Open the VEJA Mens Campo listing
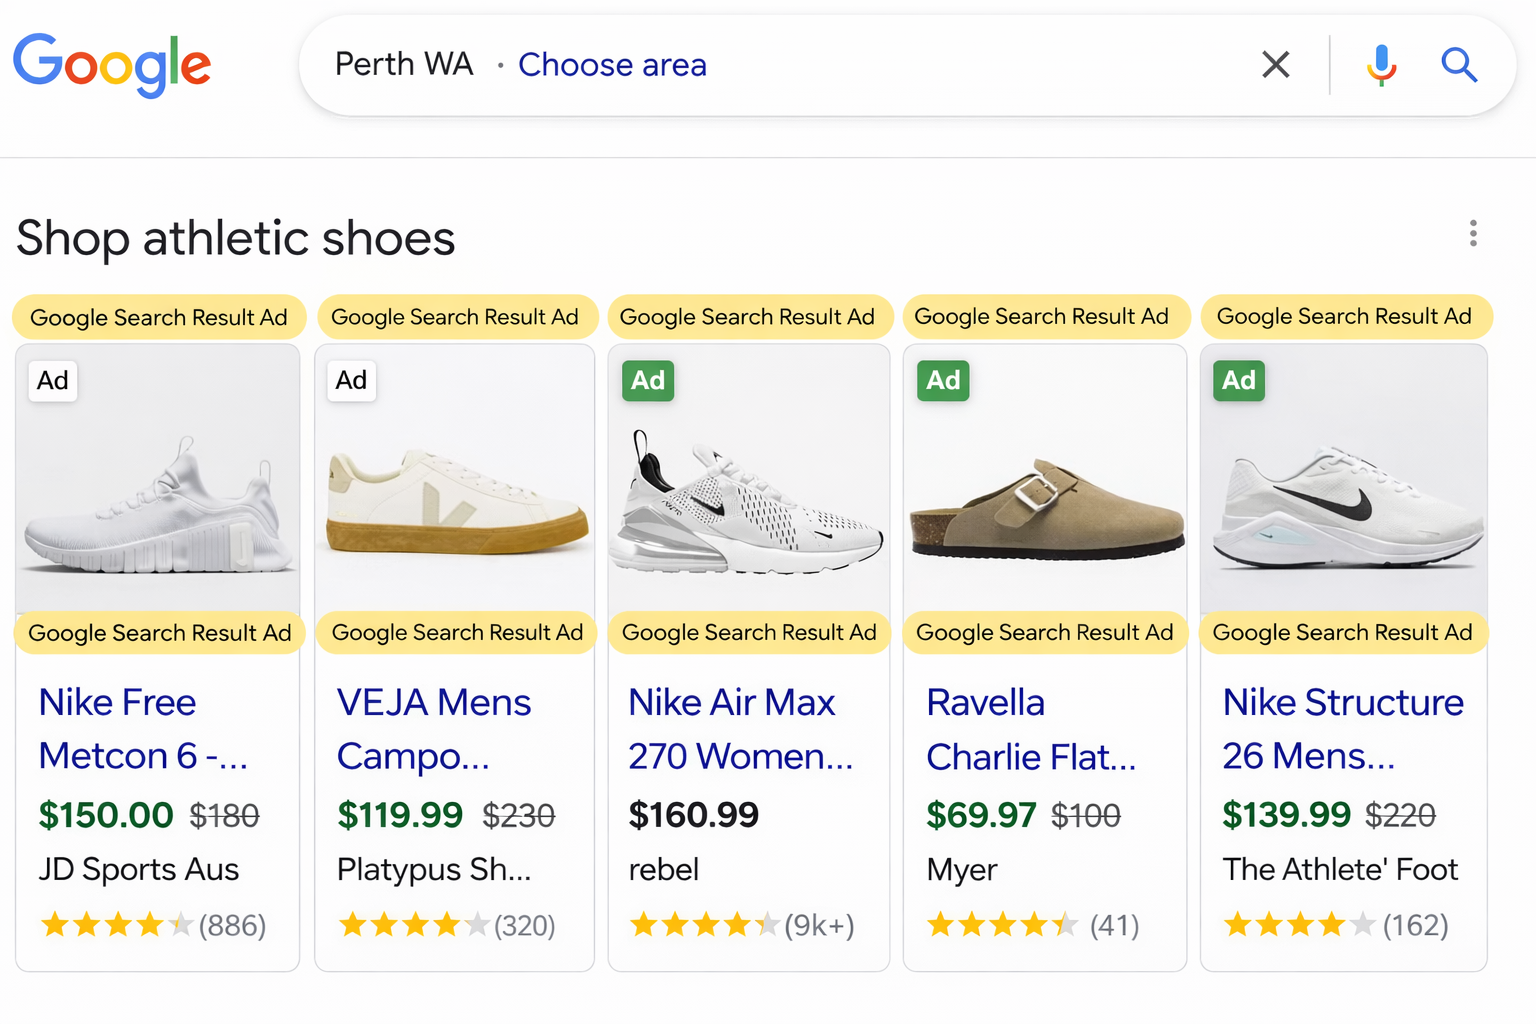The width and height of the screenshot is (1536, 1024). [432, 729]
